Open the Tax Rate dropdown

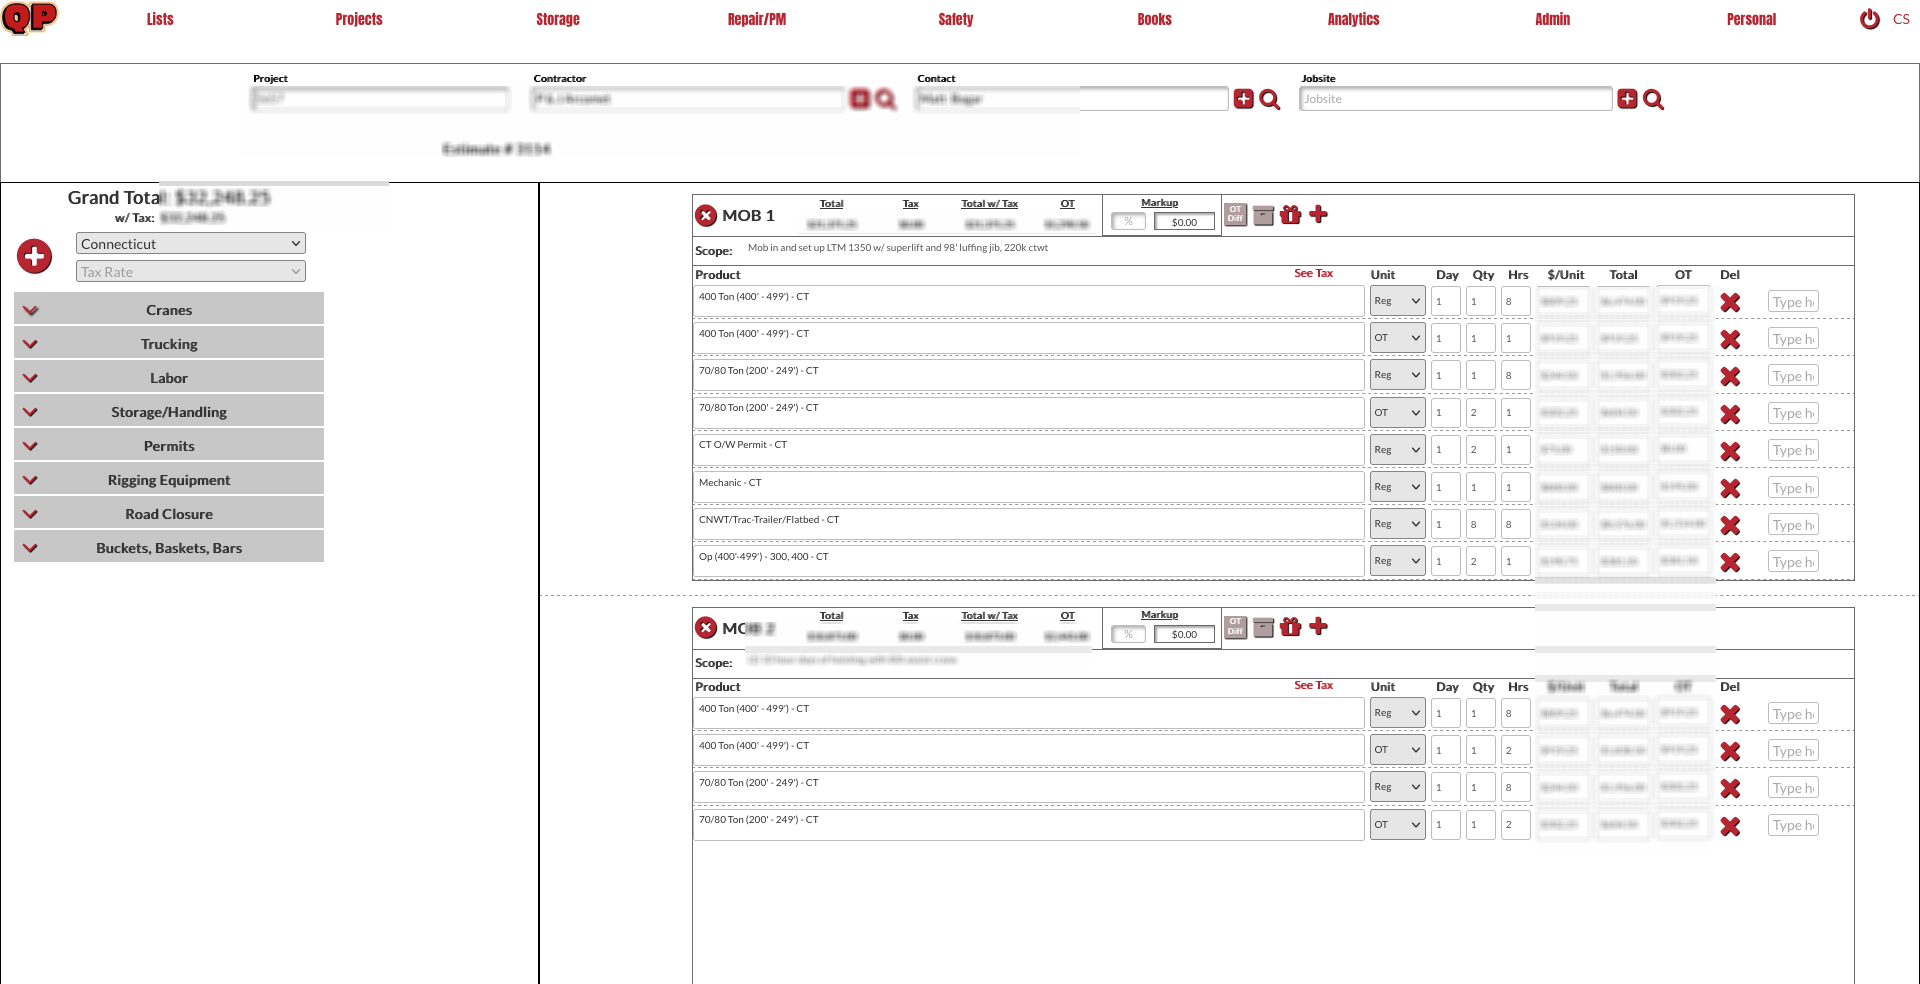click(x=191, y=271)
